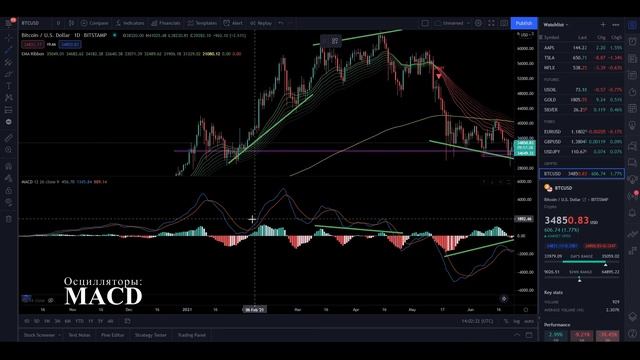Open Stock Screener dropdown arrow
The height and width of the screenshot is (360, 640).
(x=60, y=335)
